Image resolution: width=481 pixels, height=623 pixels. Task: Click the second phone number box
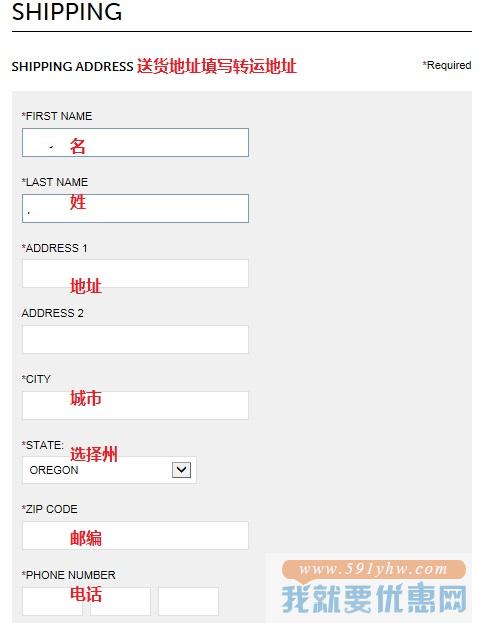click(120, 602)
